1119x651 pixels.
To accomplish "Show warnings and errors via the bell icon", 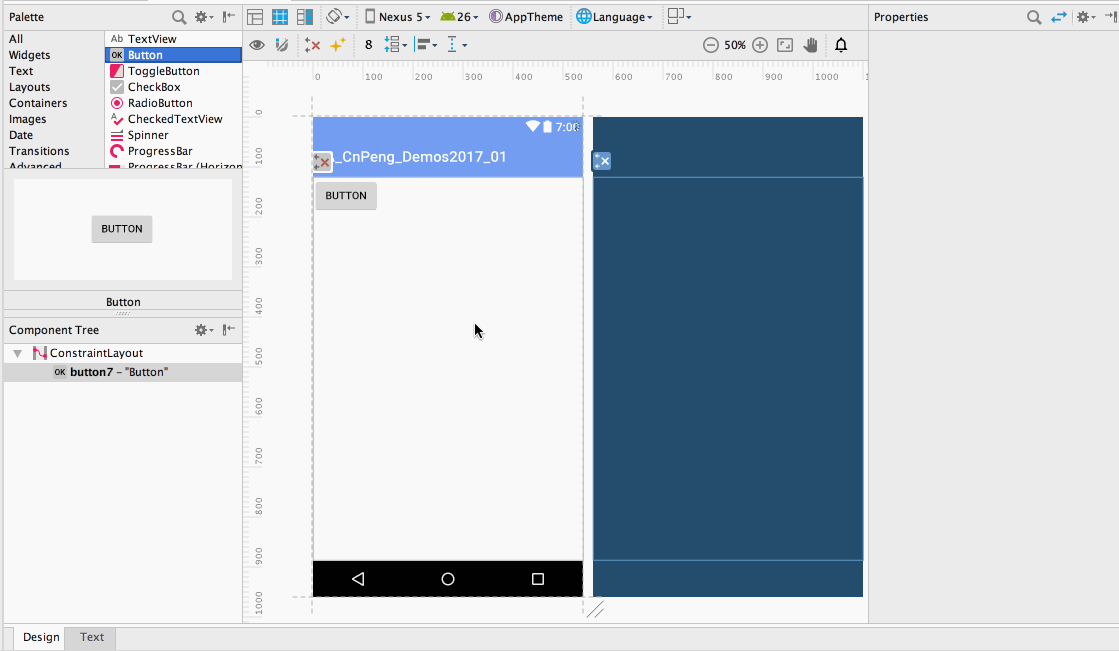I will point(841,45).
